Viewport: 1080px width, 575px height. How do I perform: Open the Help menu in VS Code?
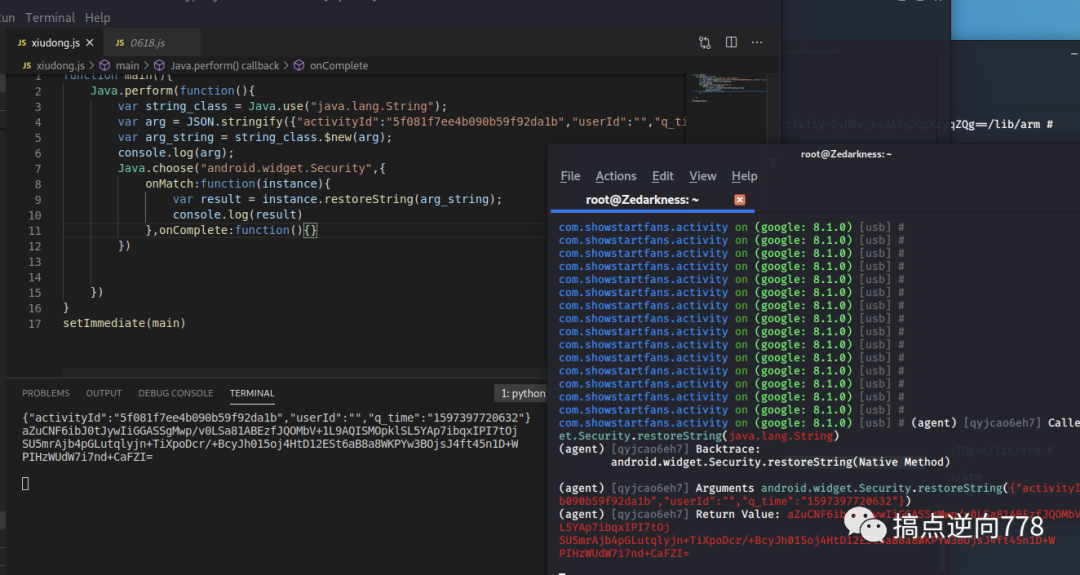[x=97, y=17]
